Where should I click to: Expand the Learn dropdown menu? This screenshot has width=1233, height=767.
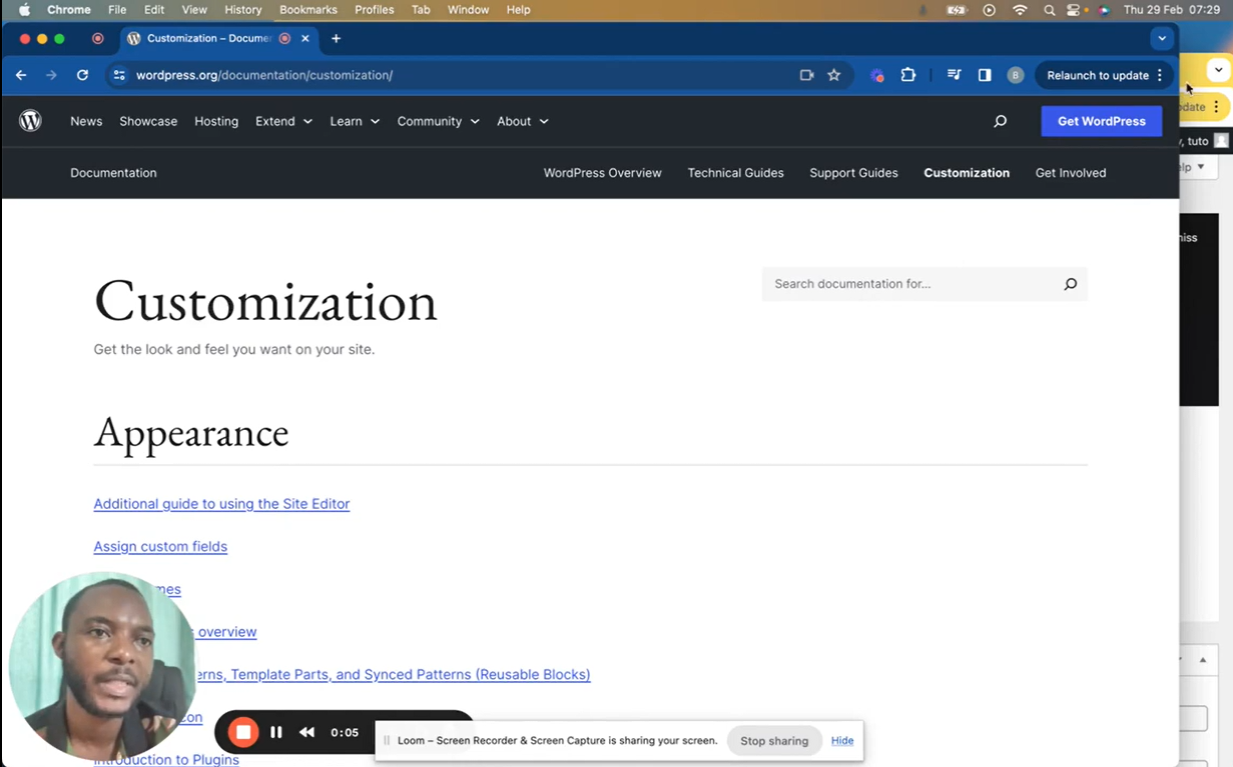355,121
